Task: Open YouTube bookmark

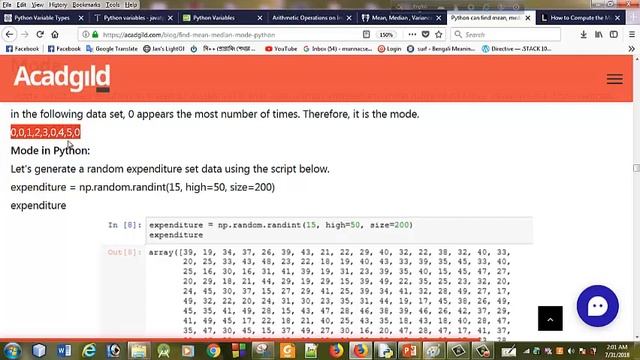Action: click(281, 49)
